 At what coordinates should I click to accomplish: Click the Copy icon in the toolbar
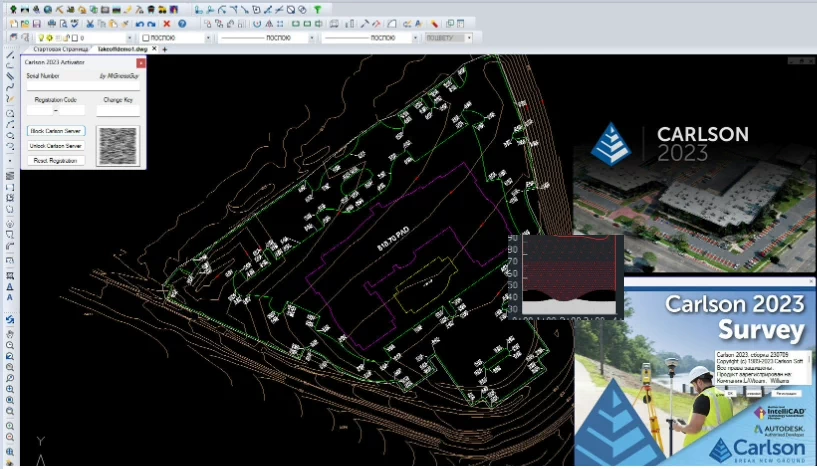[x=102, y=23]
